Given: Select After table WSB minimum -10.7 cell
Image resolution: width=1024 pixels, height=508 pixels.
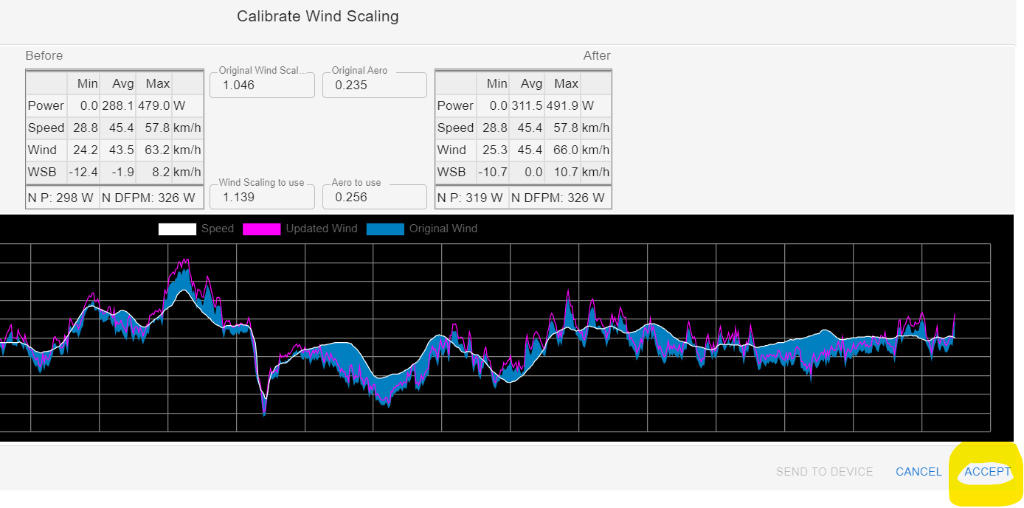Looking at the screenshot, I should click(x=493, y=172).
